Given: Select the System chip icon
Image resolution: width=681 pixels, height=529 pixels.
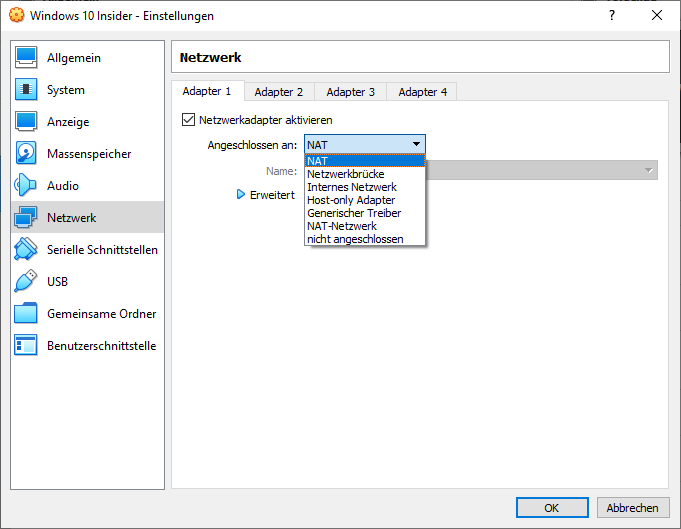Looking at the screenshot, I should coord(26,89).
